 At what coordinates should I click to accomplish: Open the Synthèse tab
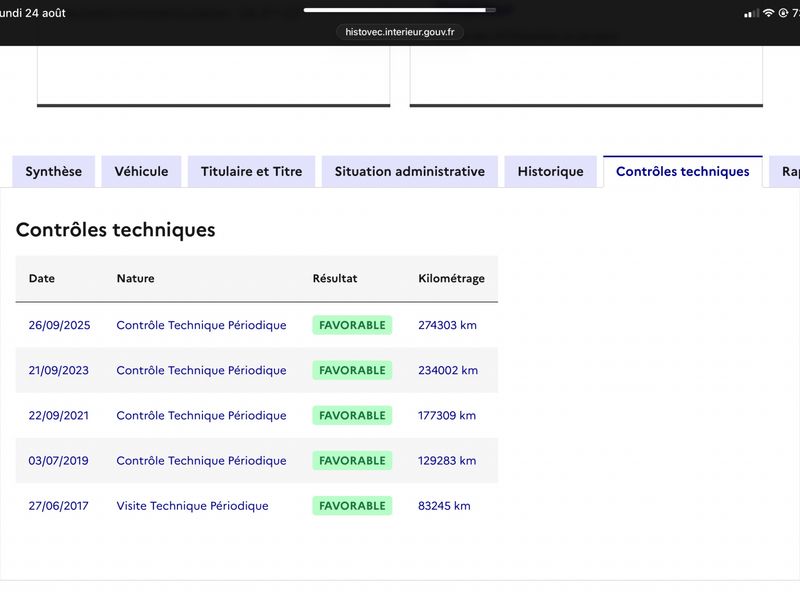click(x=54, y=171)
